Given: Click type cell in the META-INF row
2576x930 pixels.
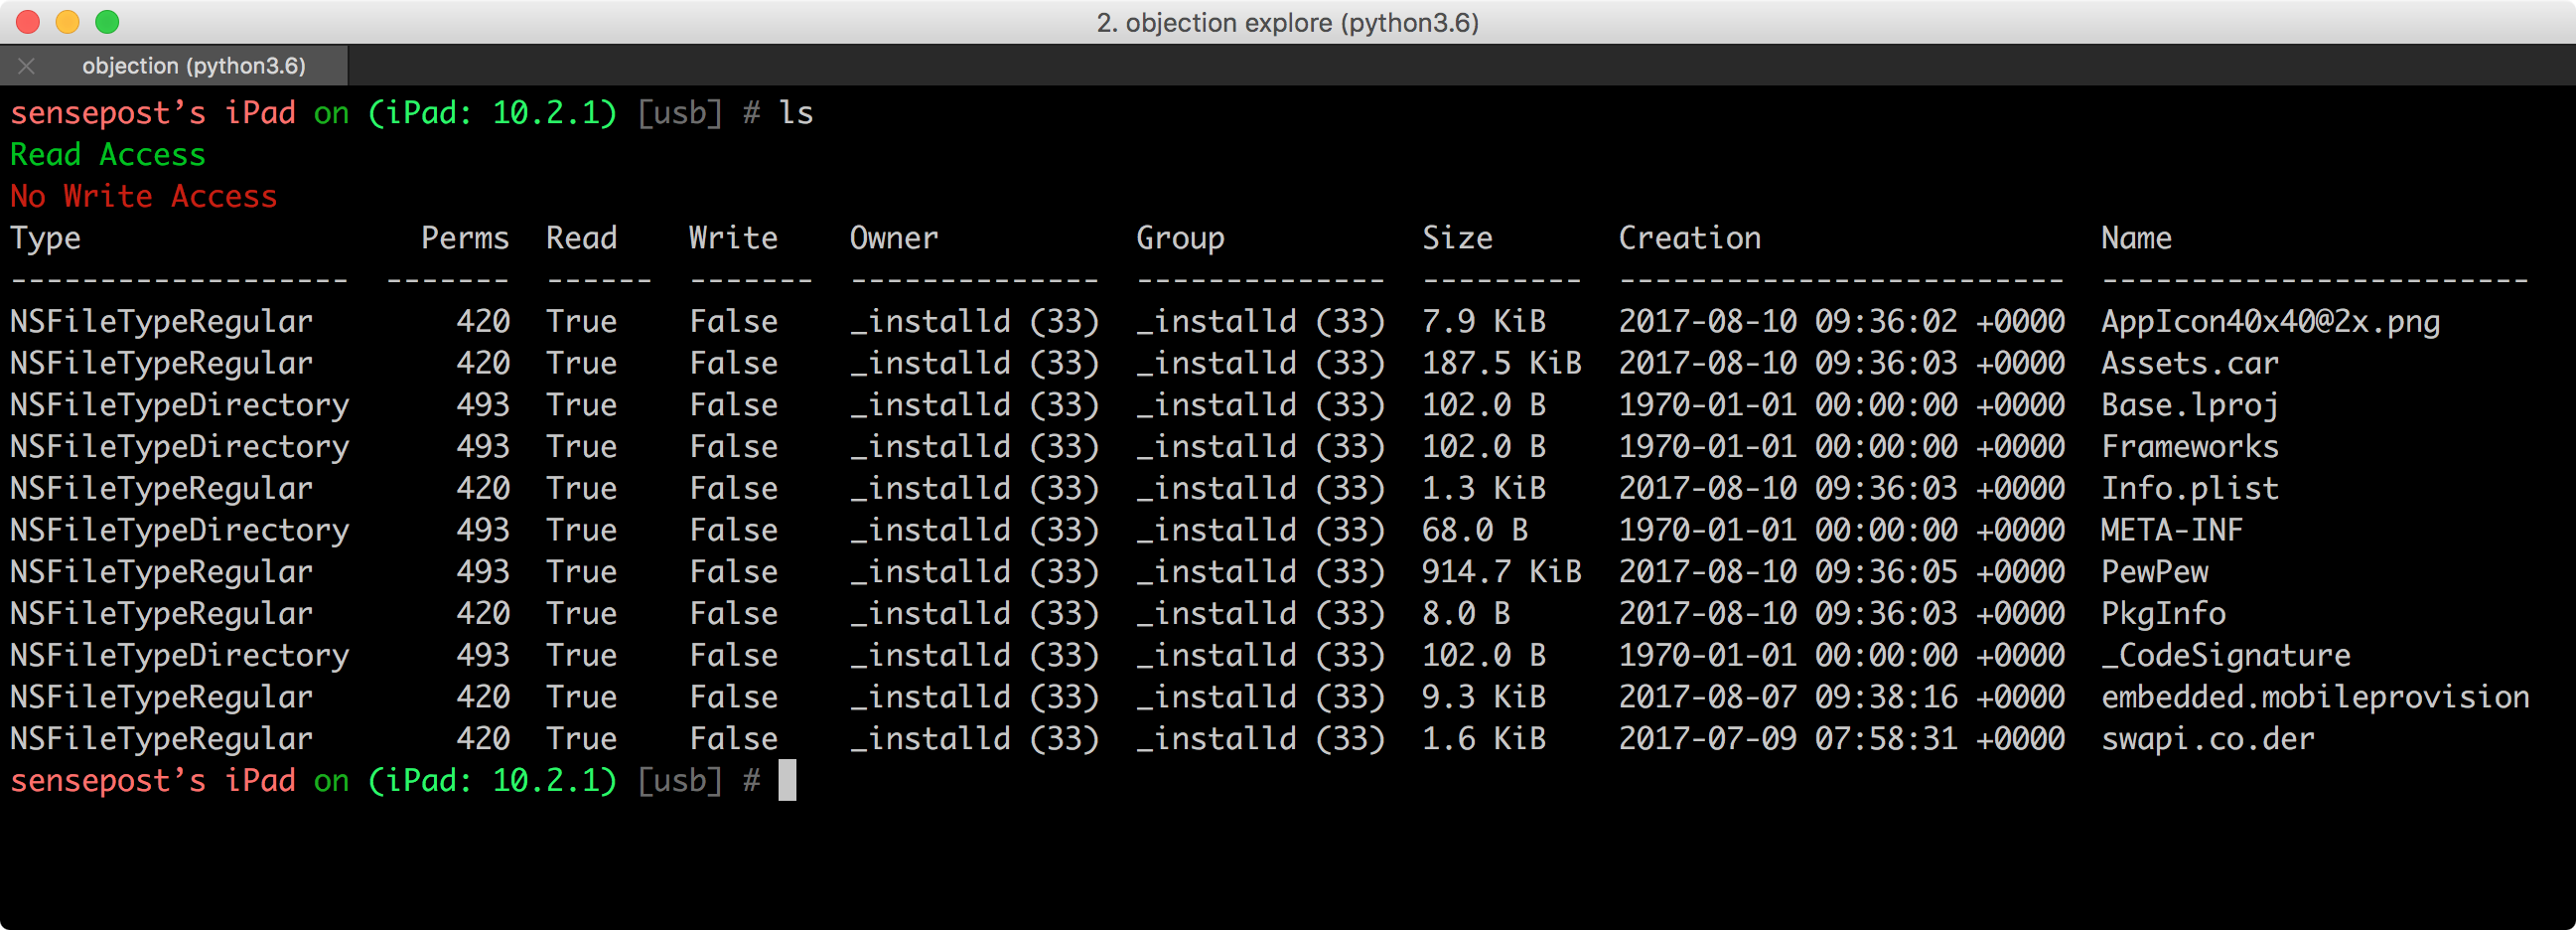Looking at the screenshot, I should pos(179,530).
